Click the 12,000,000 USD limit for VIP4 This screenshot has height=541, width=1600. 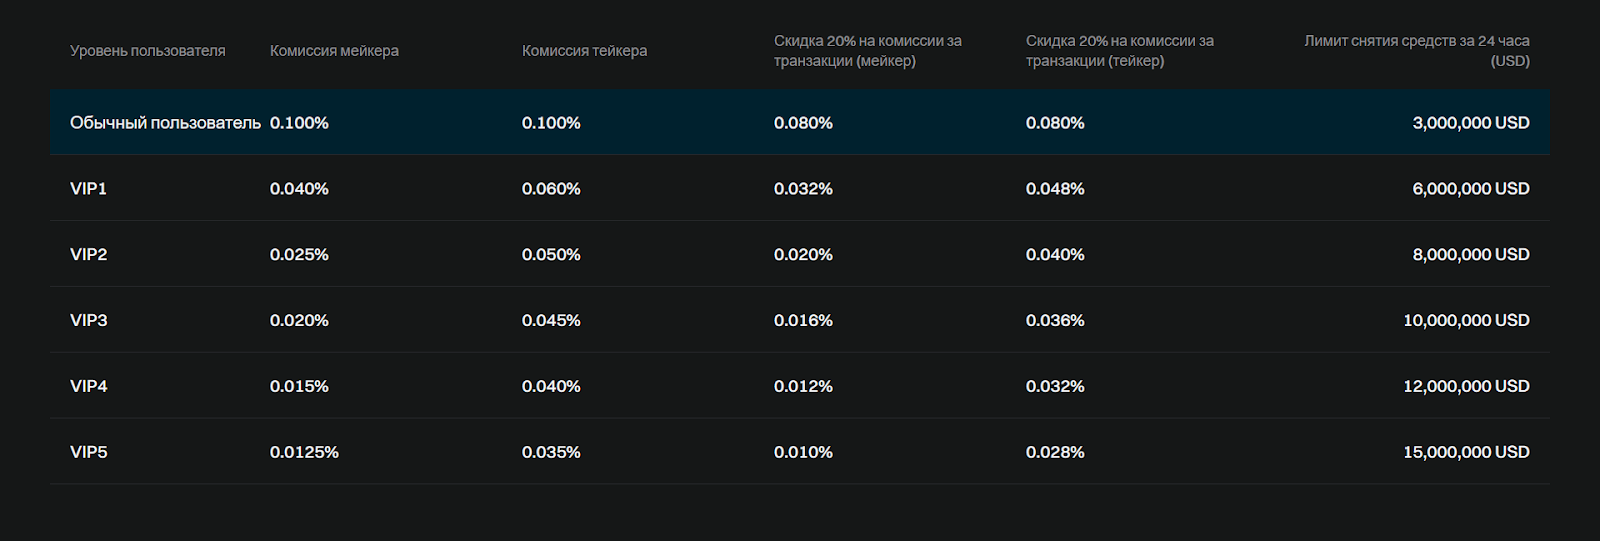tap(1465, 387)
